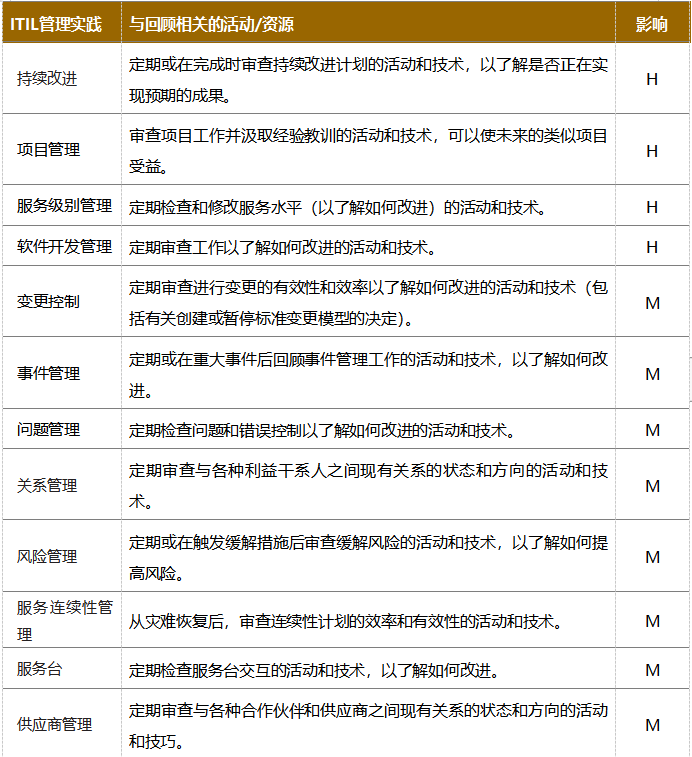
Task: Select the cell '服务连续性管理'
Action: click(64, 620)
